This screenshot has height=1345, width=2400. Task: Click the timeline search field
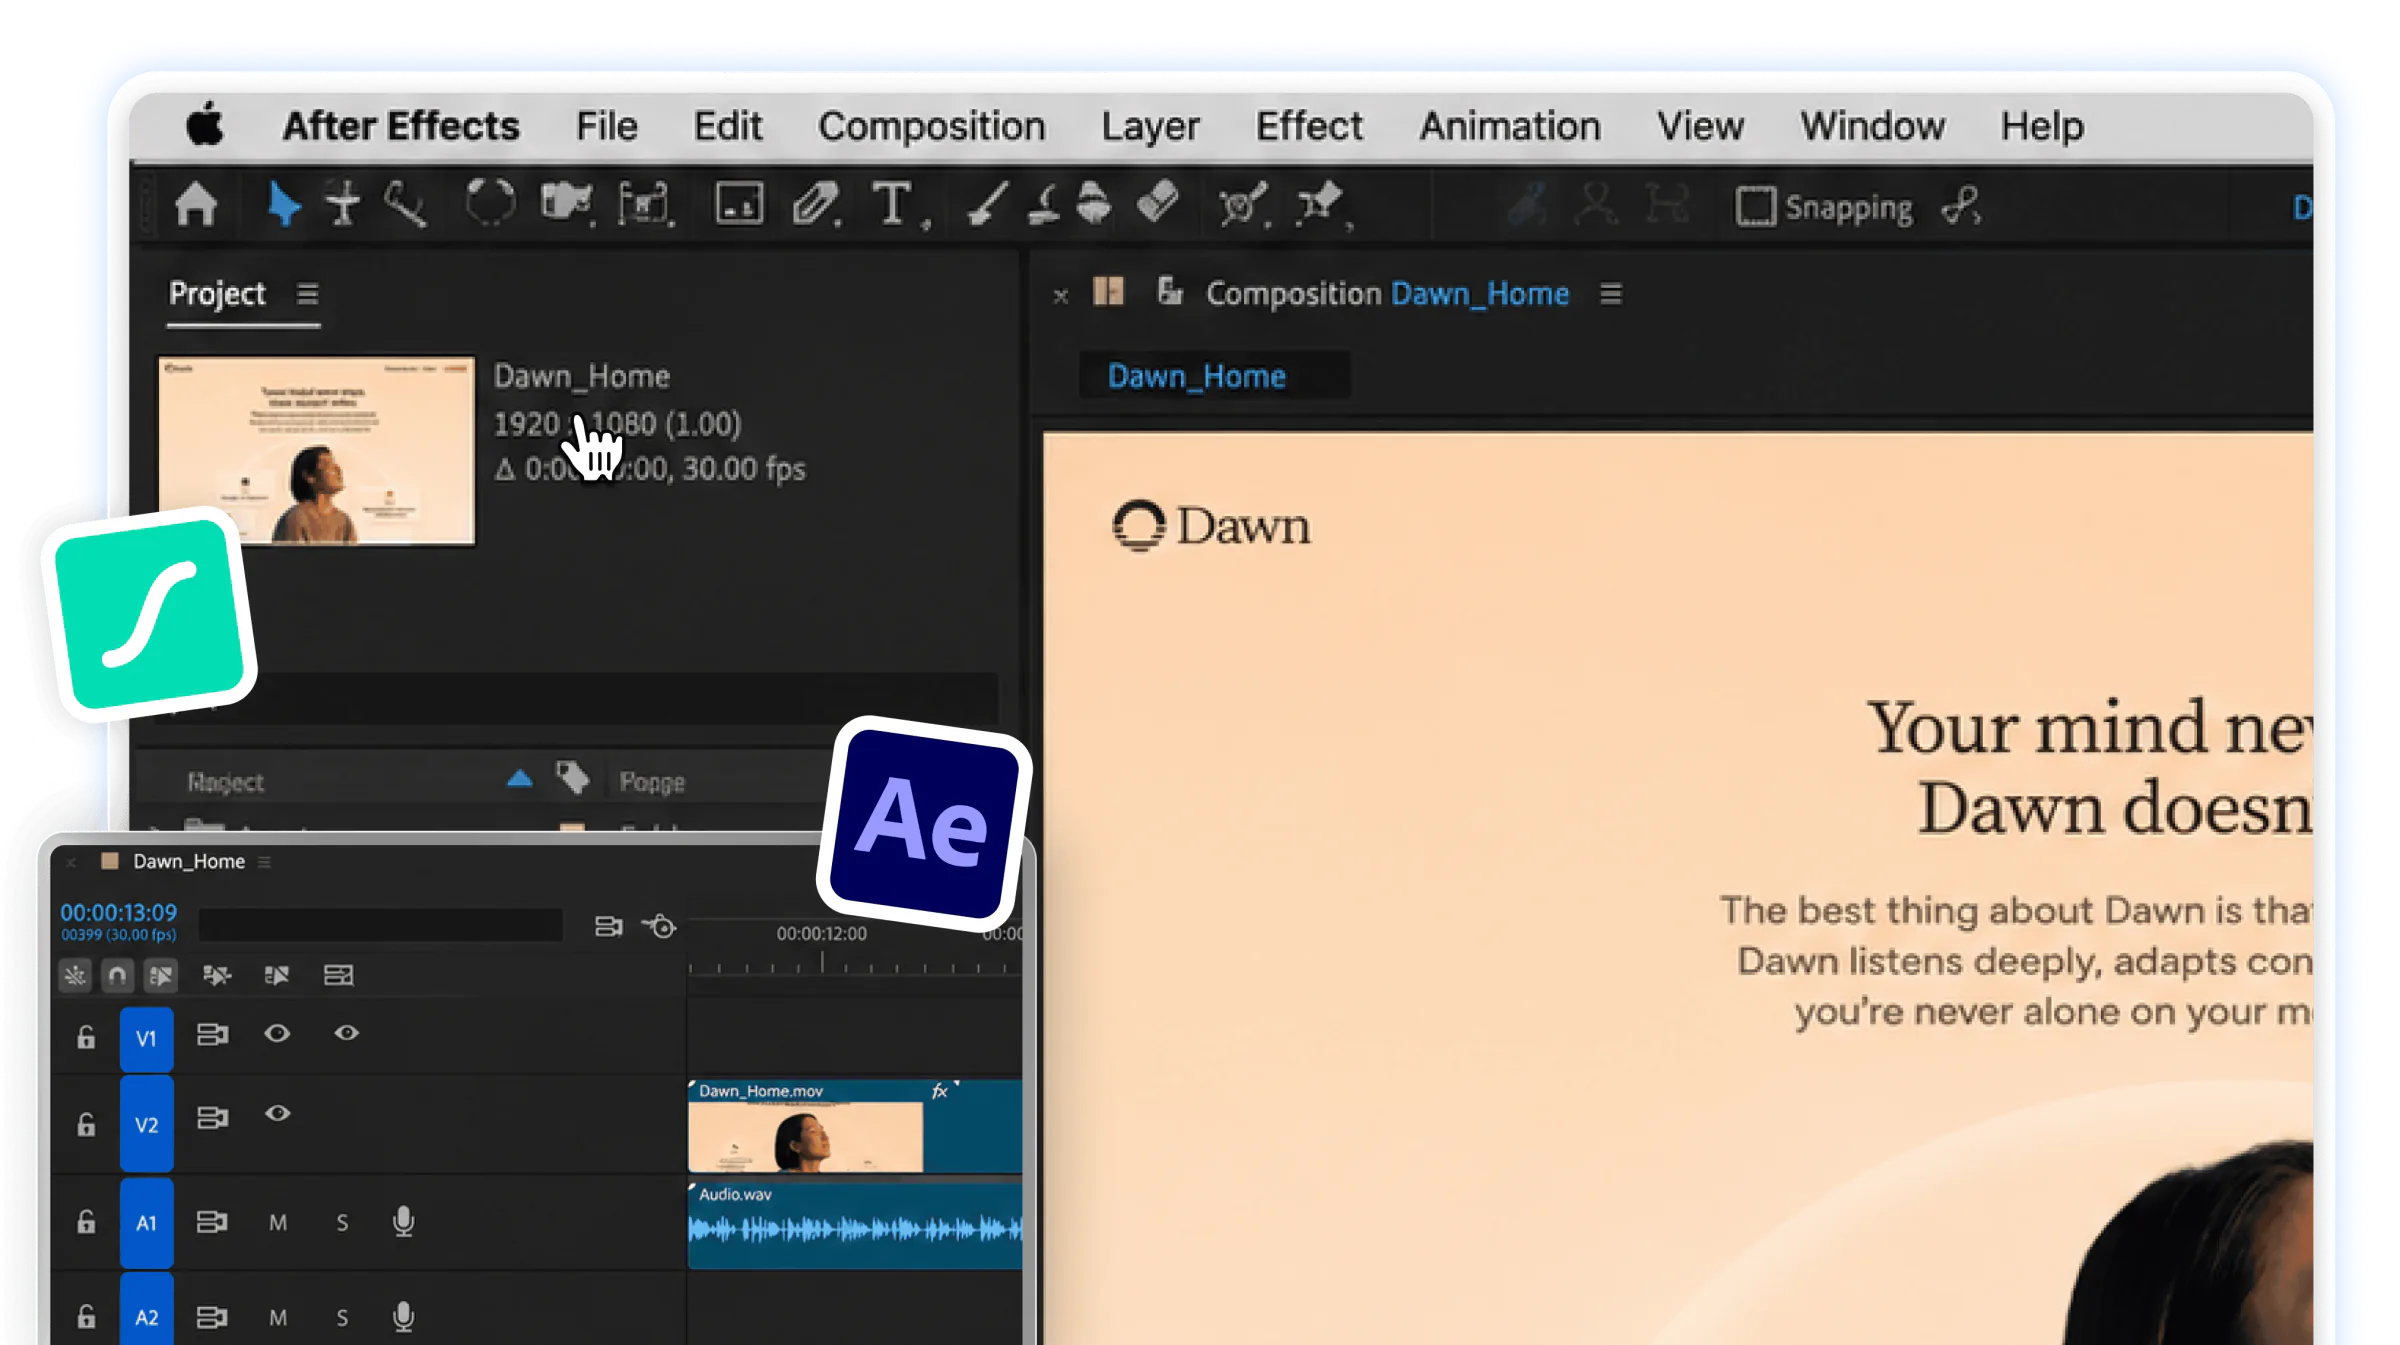[x=380, y=925]
